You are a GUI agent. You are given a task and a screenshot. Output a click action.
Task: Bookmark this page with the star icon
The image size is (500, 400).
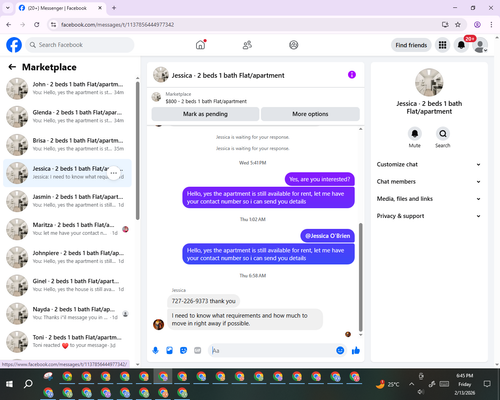[458, 25]
